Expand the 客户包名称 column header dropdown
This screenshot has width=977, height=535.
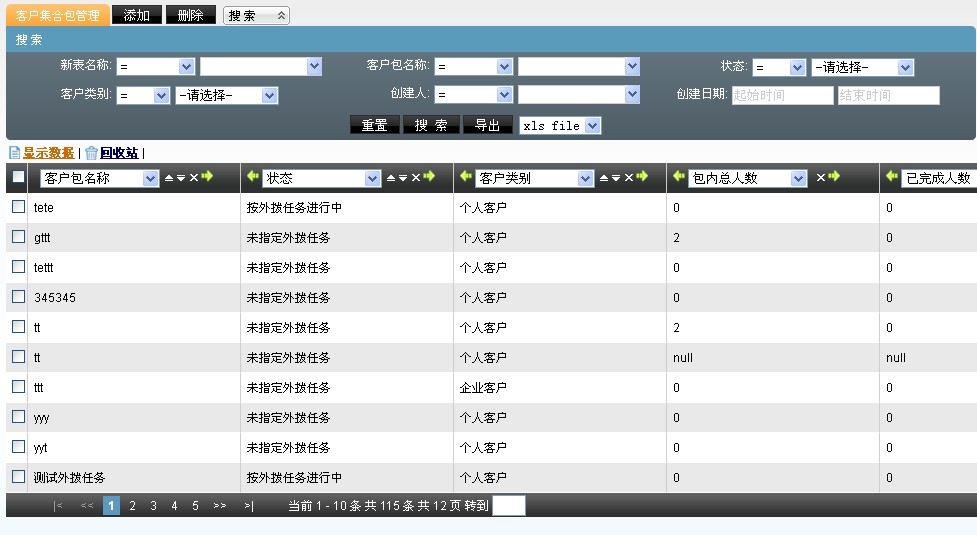click(x=150, y=179)
